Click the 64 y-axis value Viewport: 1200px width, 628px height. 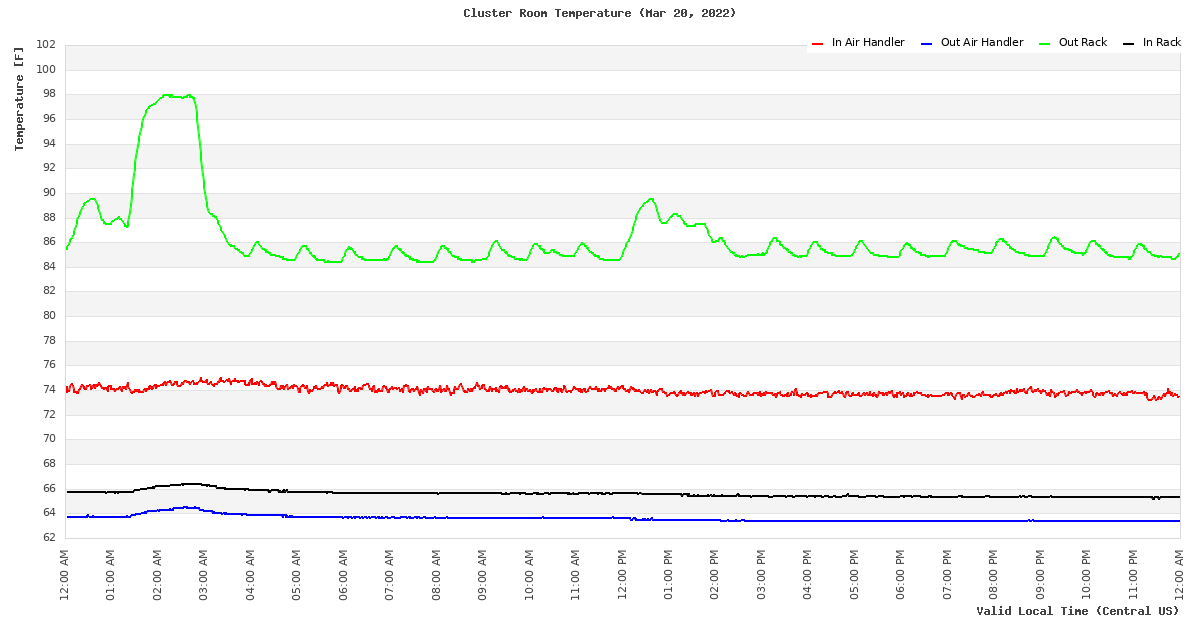[x=49, y=513]
